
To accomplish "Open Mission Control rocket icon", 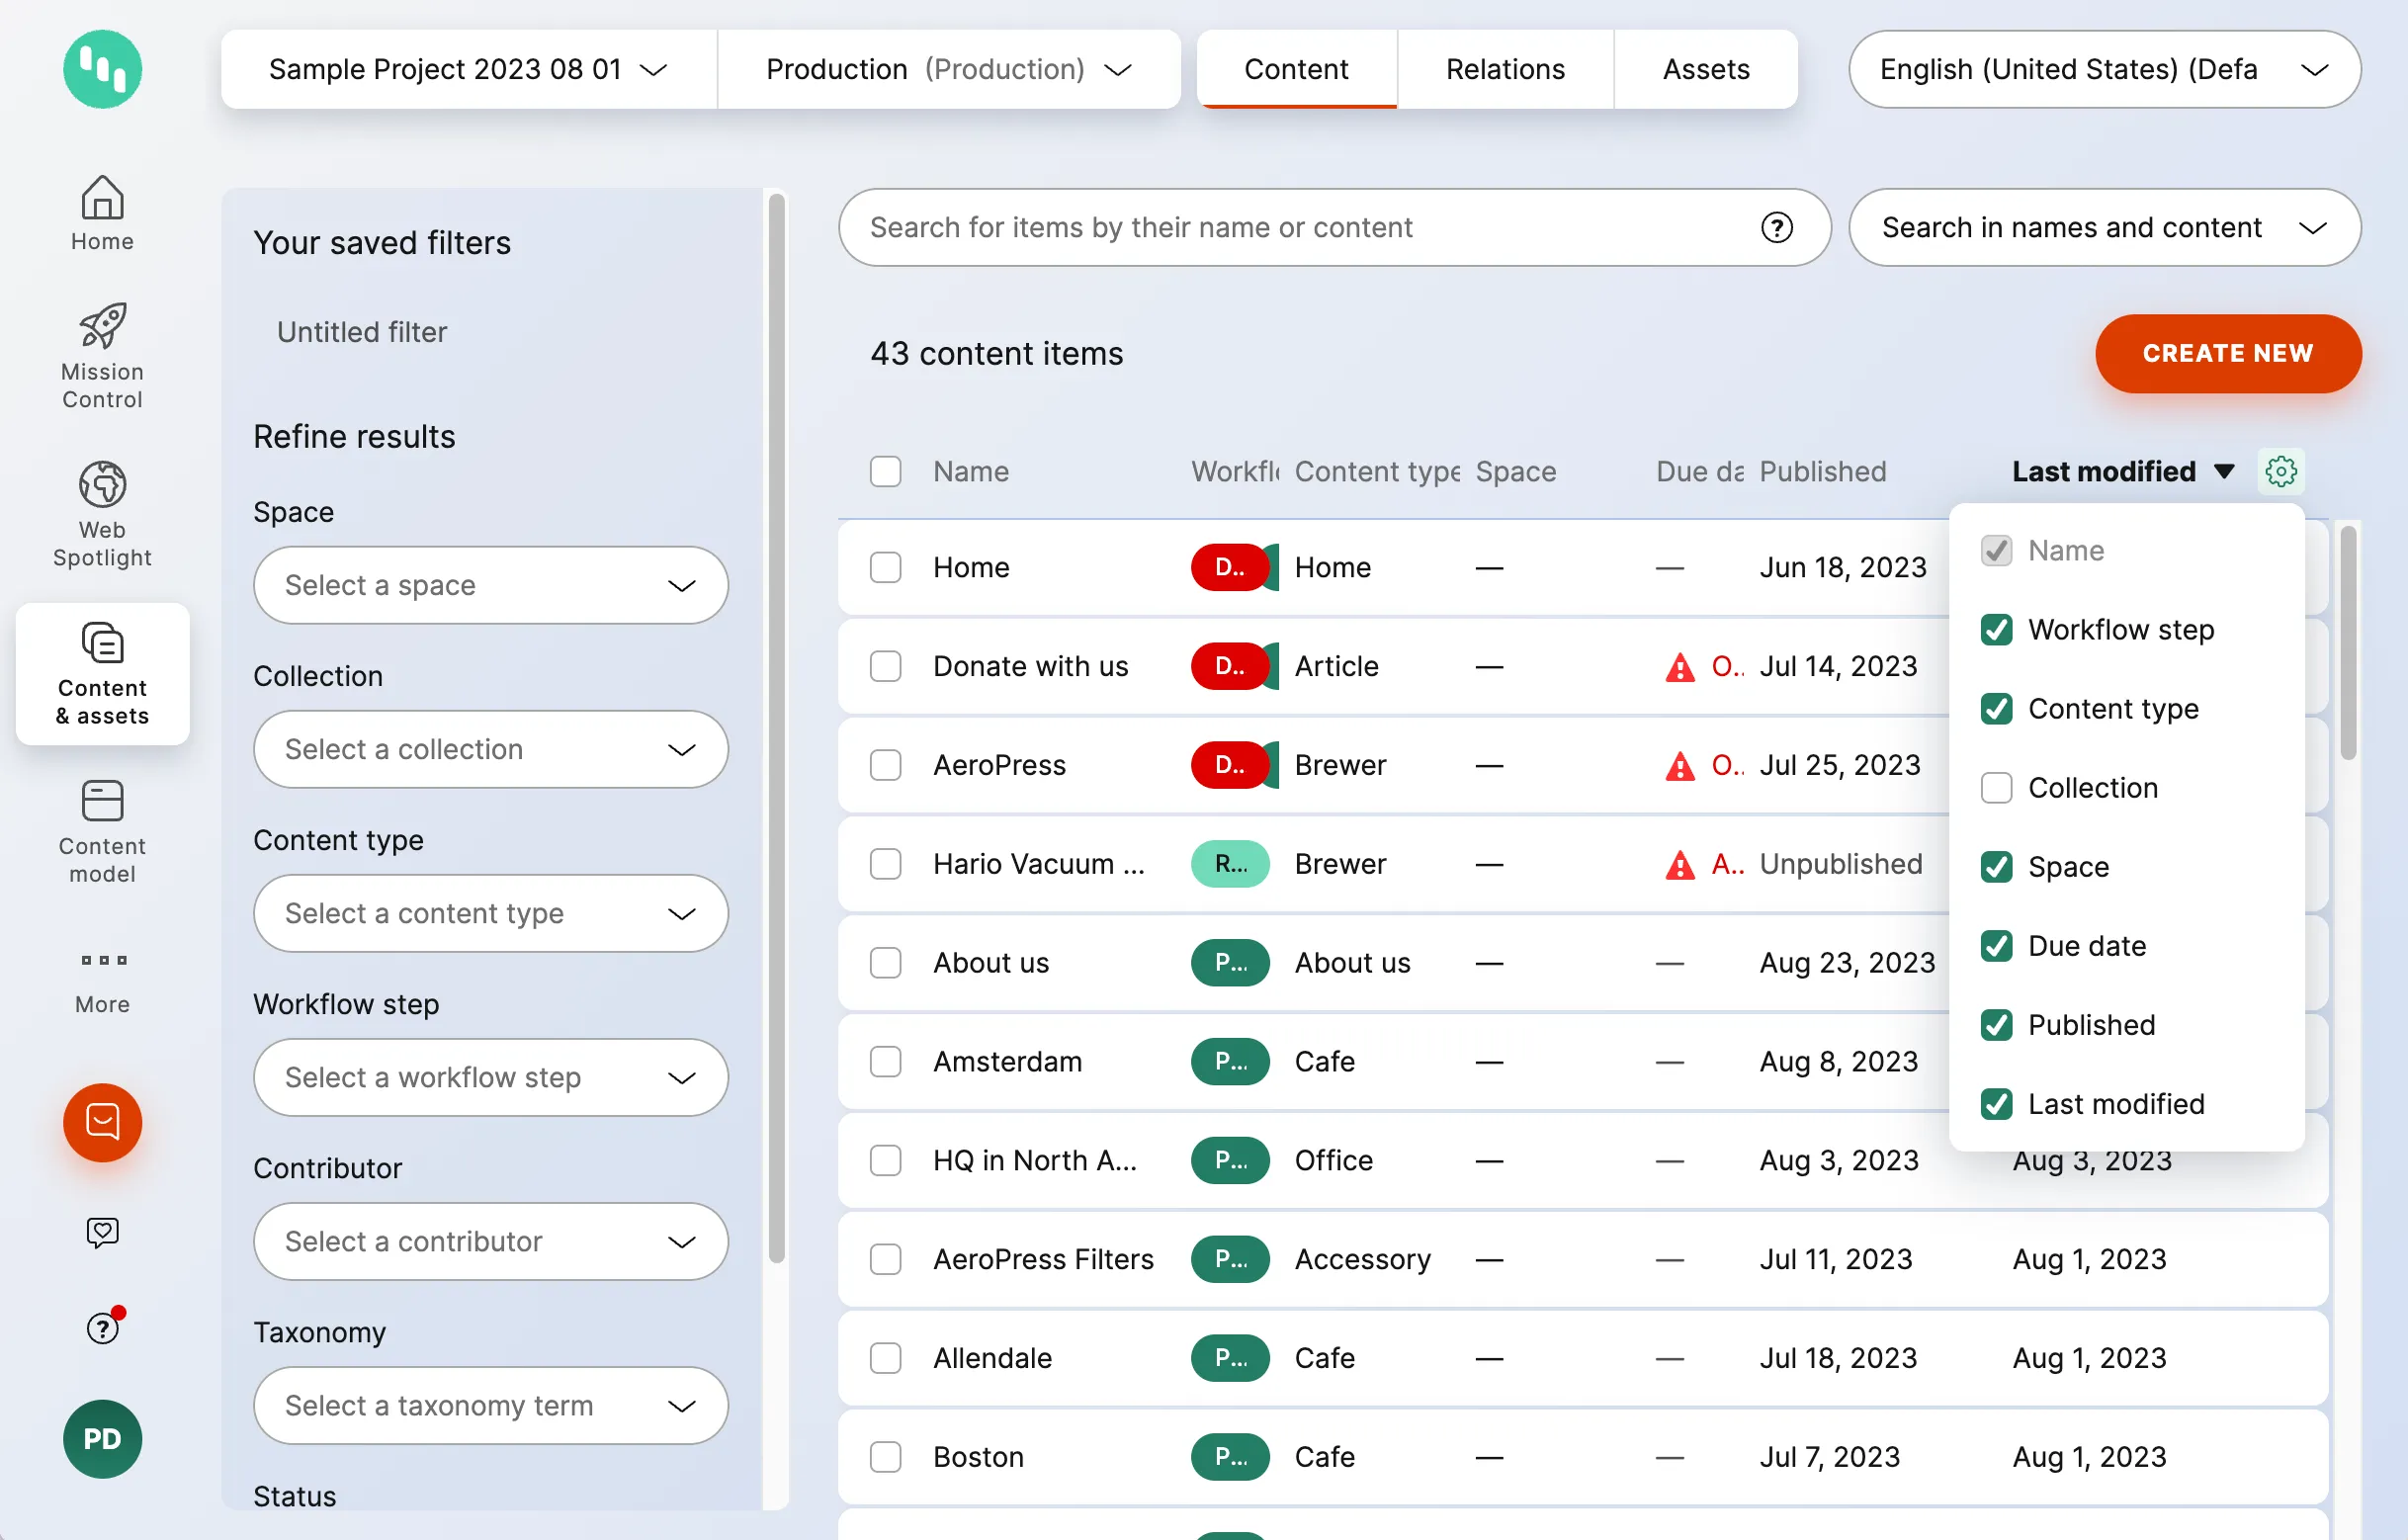I will (x=102, y=326).
